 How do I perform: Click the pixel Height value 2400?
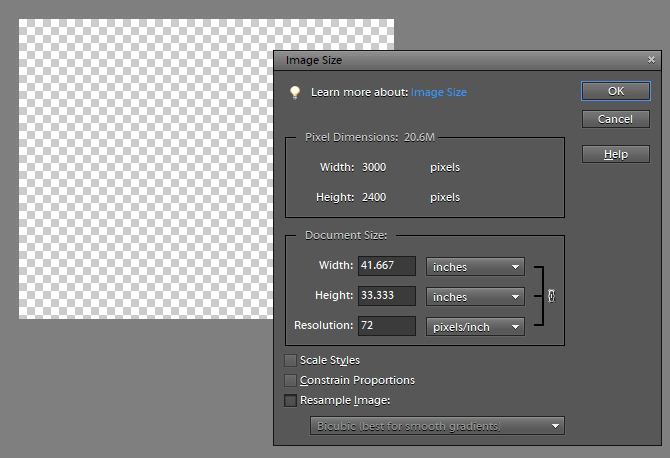coord(374,197)
